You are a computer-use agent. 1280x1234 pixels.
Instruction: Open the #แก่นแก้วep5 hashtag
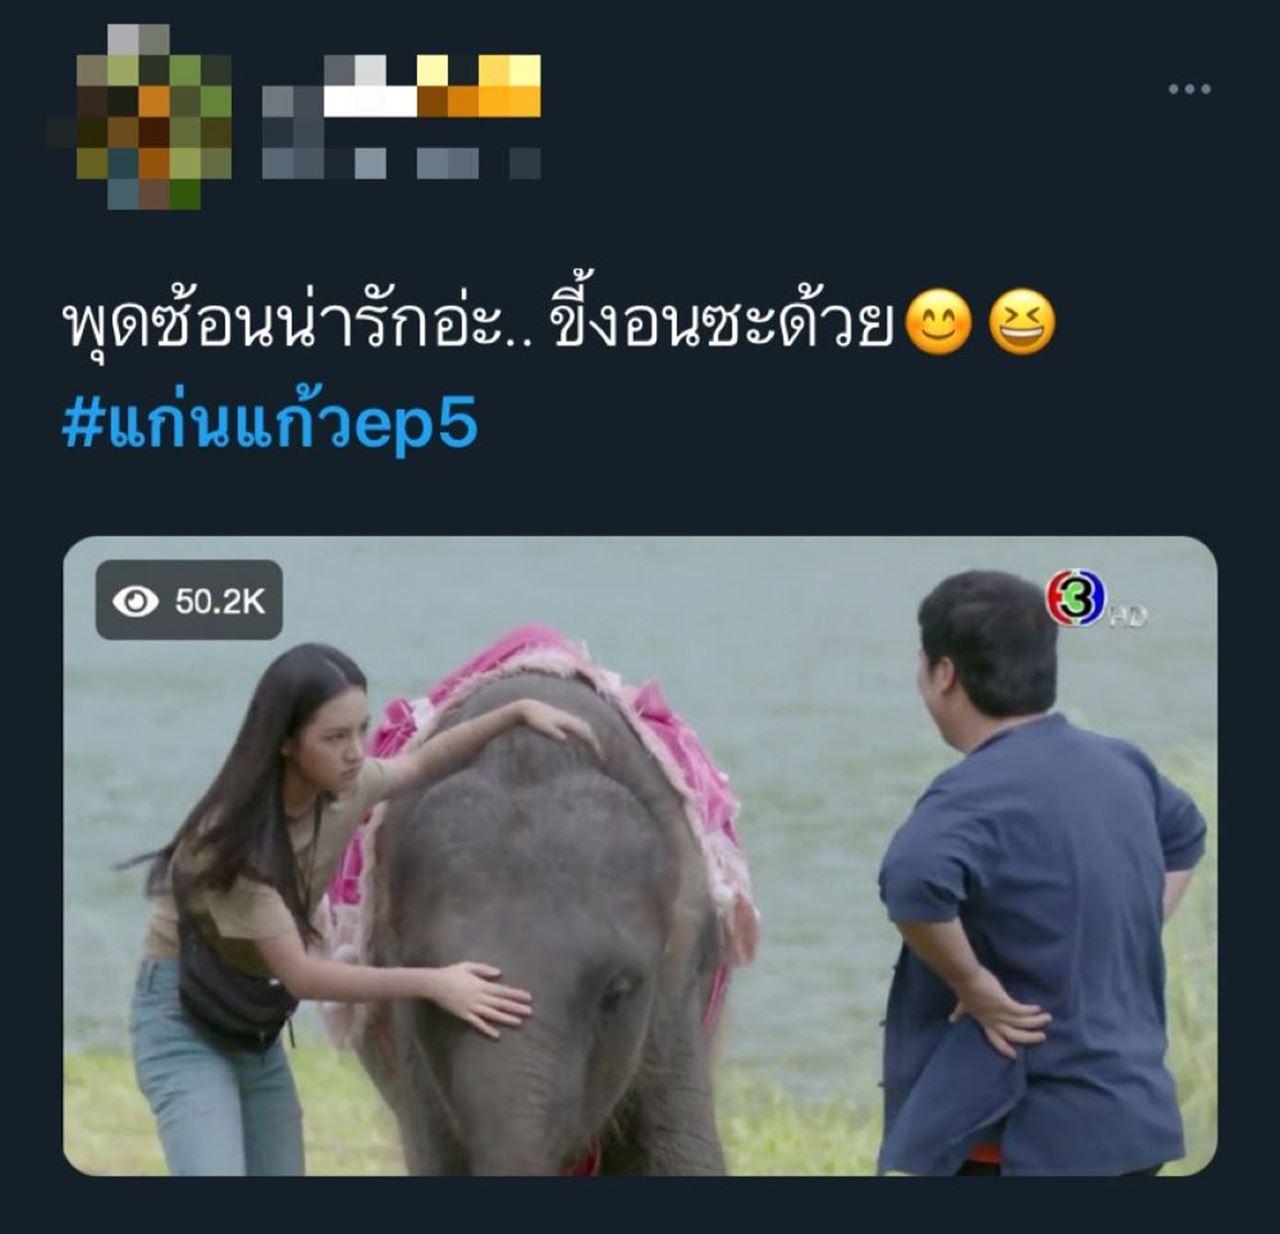click(x=270, y=424)
